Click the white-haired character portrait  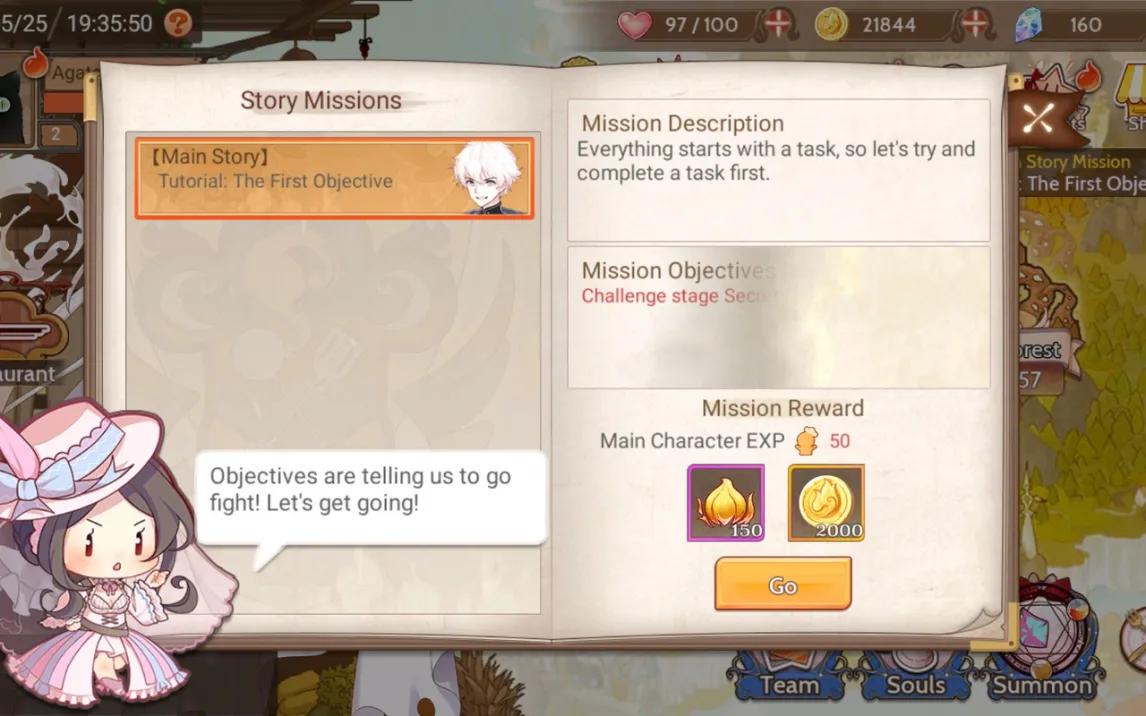coord(488,178)
